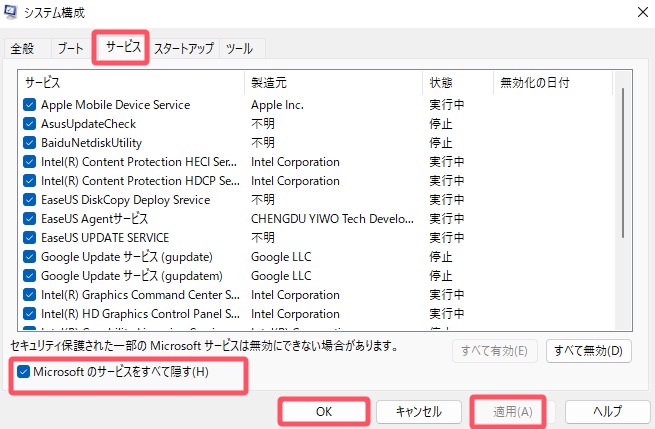Click the 適用(A) button
Viewport: 655px width, 429px height.
click(x=513, y=412)
